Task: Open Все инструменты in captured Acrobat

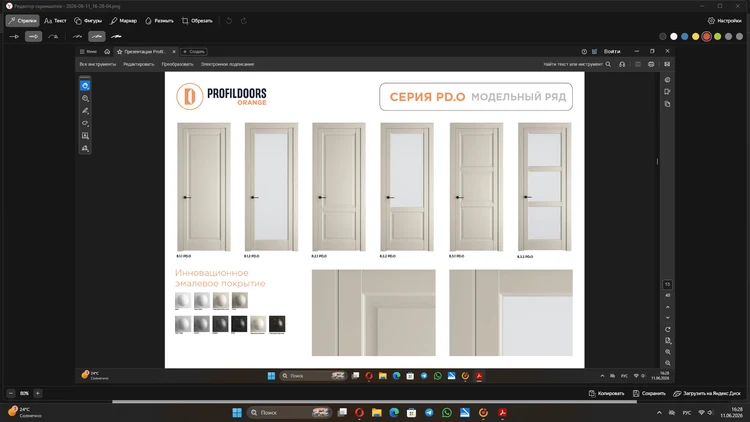Action: tap(98, 64)
